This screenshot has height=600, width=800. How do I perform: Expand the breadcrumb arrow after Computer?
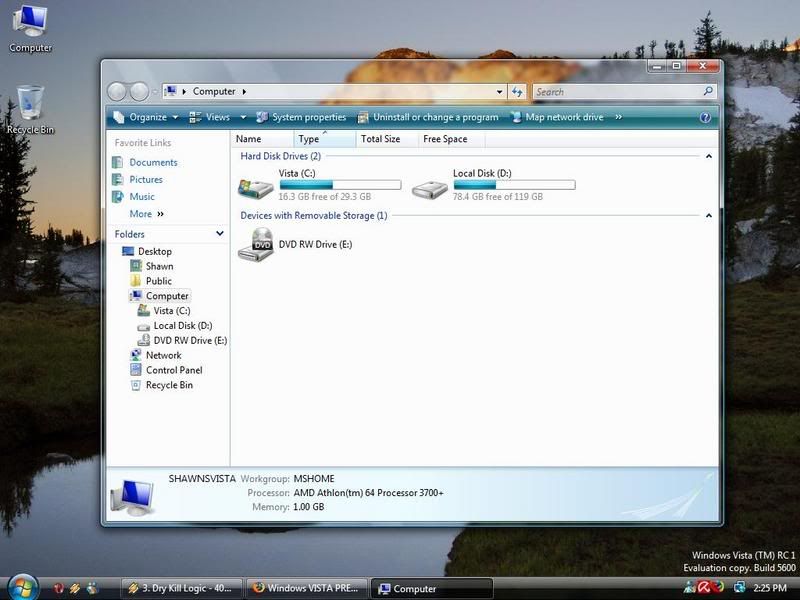[244, 92]
